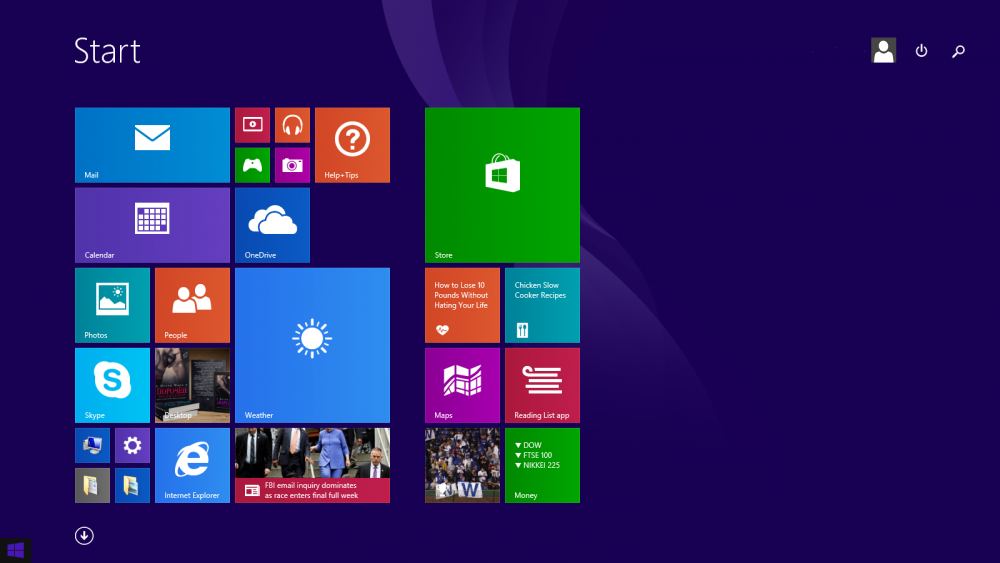Screen dimensions: 1000x563
Task: Open the Sports photo tile
Action: click(x=462, y=465)
